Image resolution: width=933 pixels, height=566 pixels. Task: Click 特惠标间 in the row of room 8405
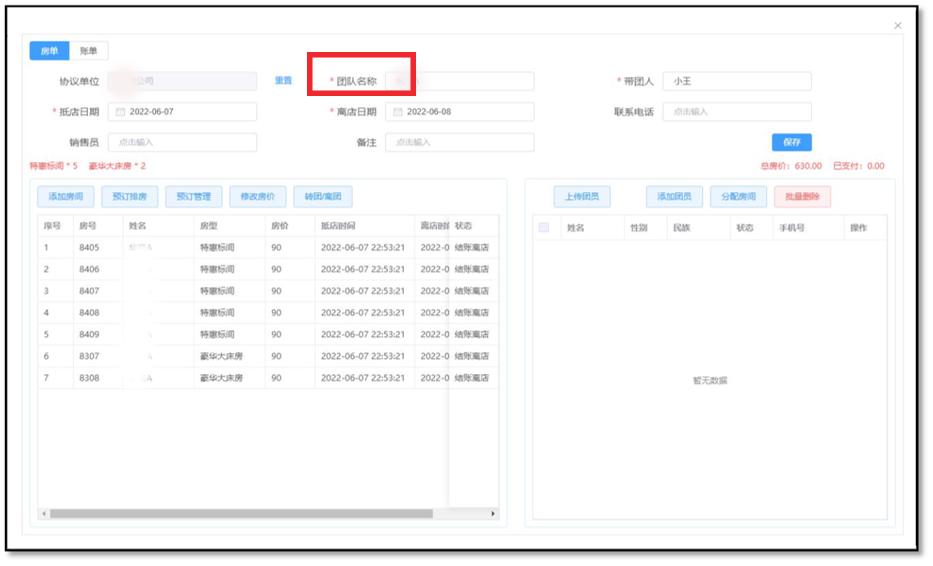[217, 248]
